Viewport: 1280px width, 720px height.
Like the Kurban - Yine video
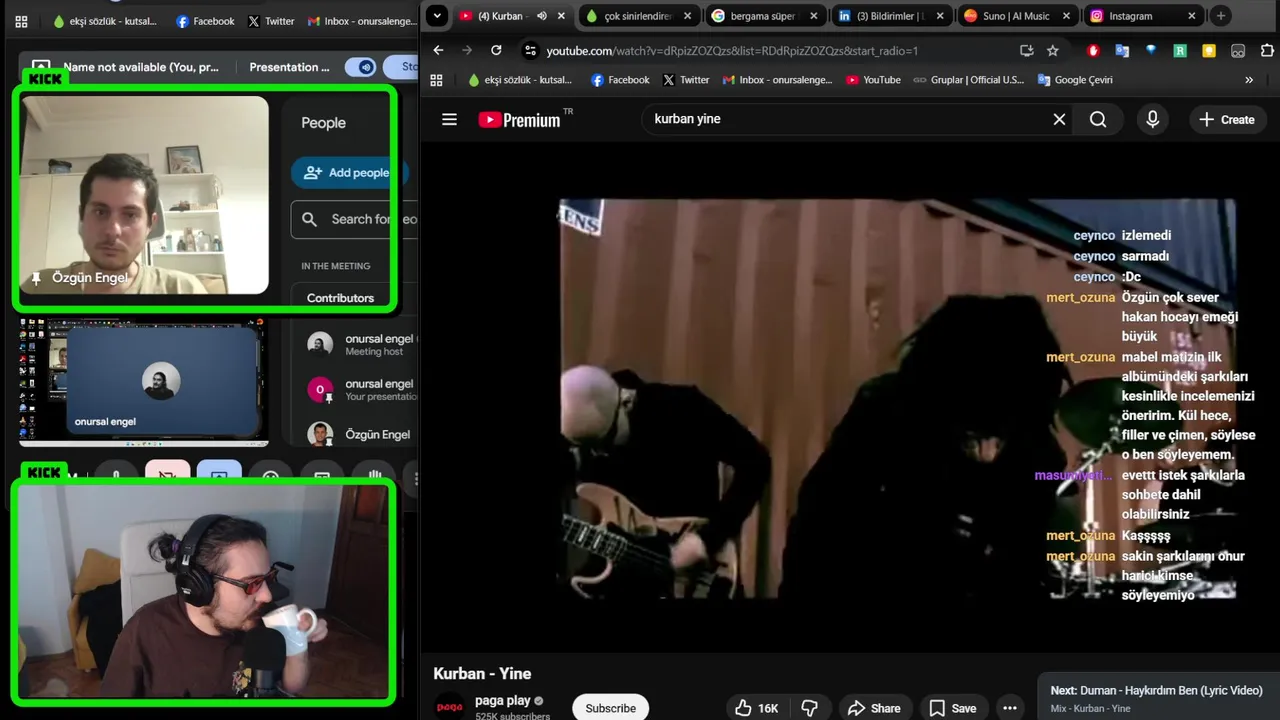(756, 708)
